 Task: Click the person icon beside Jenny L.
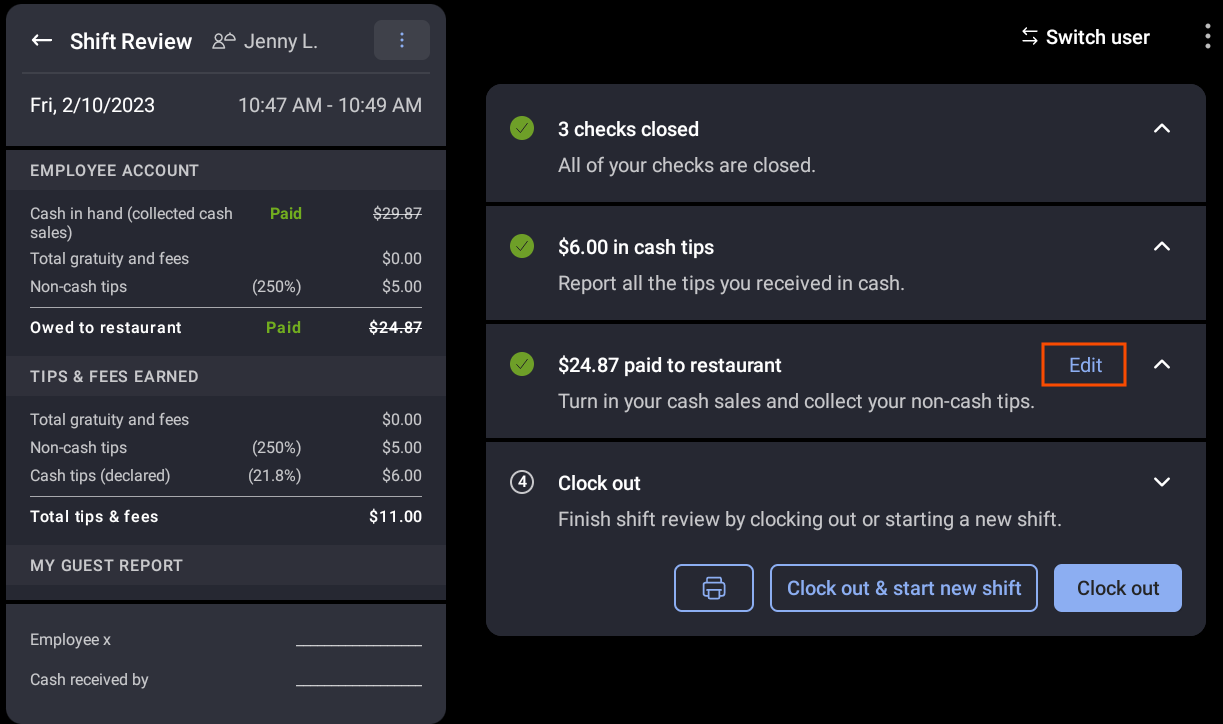point(223,40)
